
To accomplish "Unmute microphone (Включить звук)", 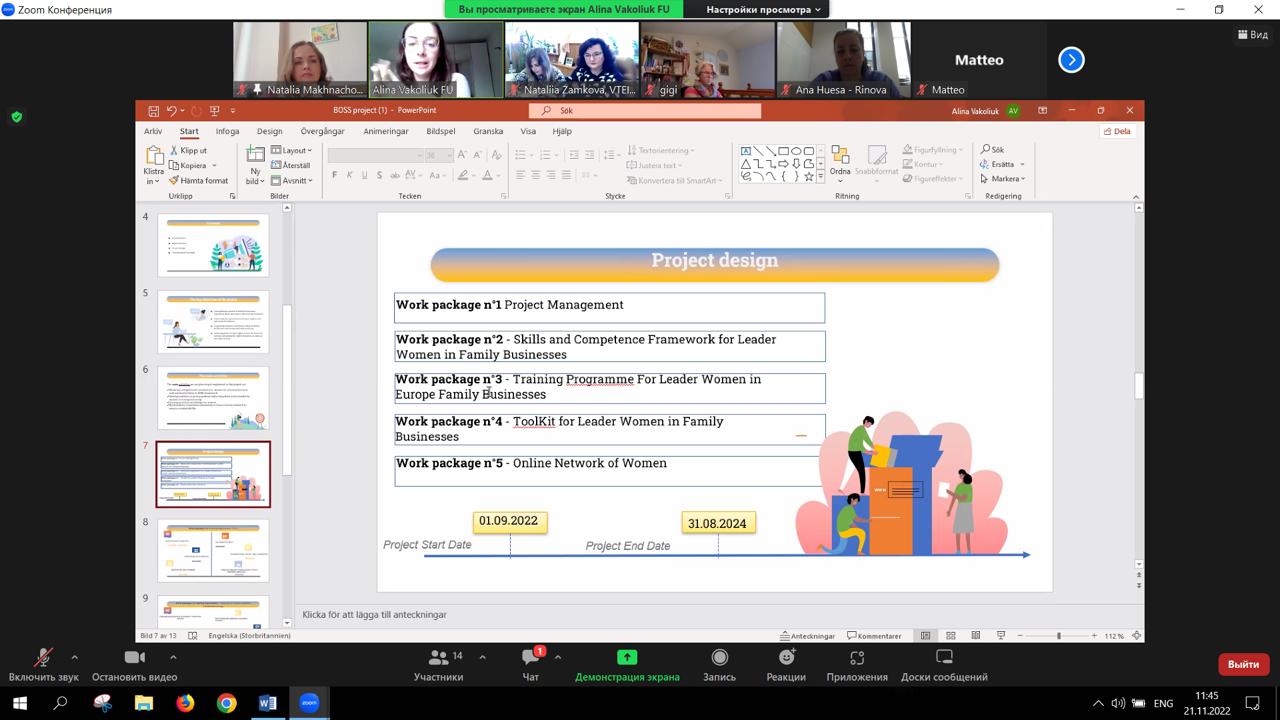I will pos(43,658).
